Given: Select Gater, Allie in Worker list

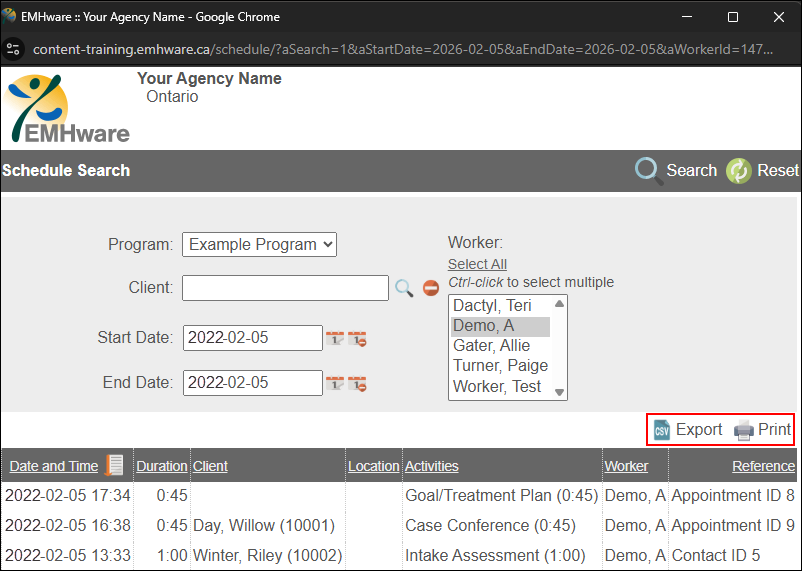Looking at the screenshot, I should pyautogui.click(x=491, y=346).
